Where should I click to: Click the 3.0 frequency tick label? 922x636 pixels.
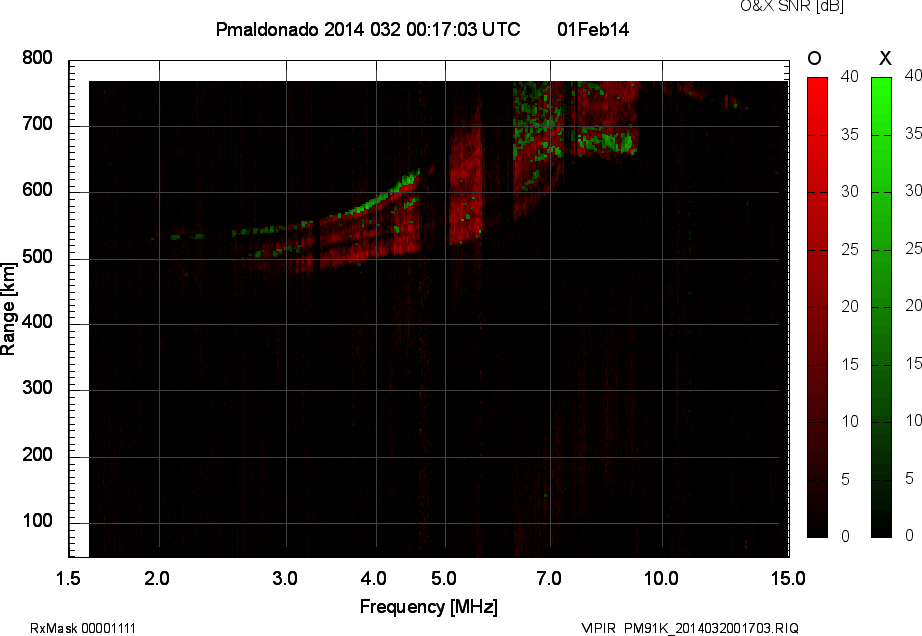tap(285, 578)
